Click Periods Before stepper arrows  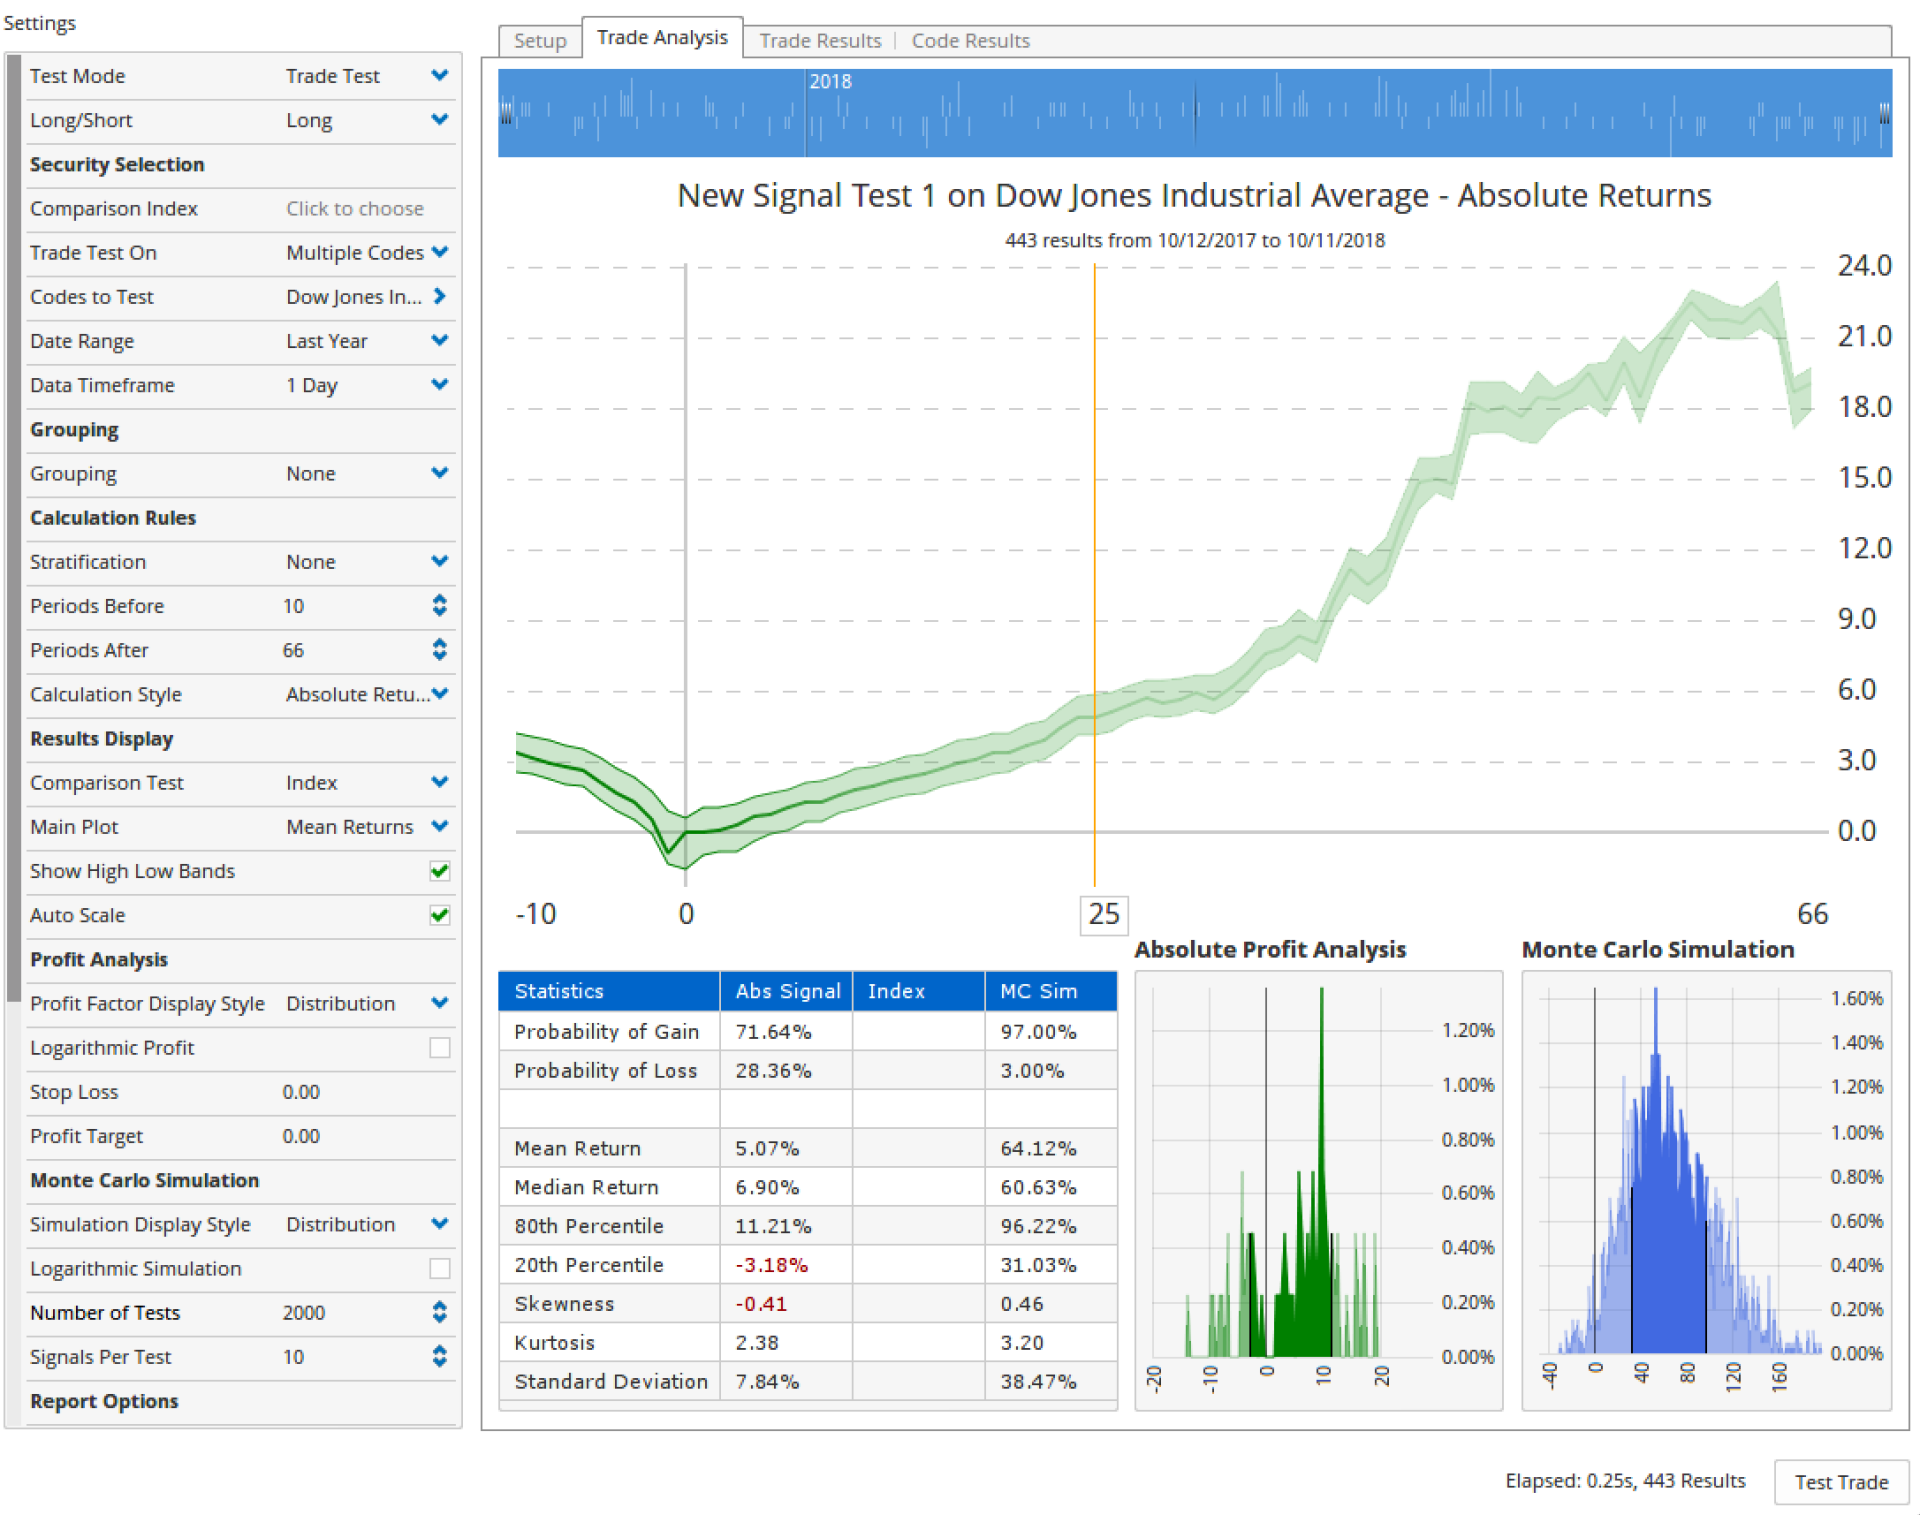tap(439, 605)
